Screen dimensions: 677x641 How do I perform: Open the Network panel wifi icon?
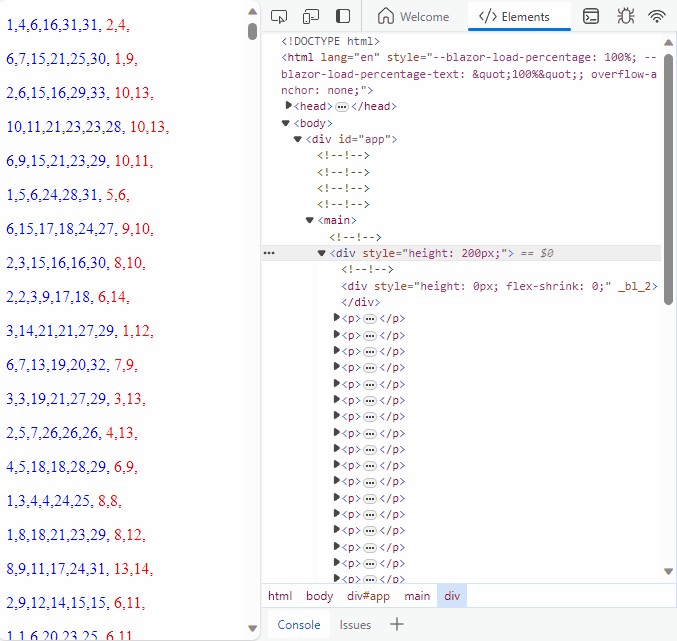click(657, 16)
